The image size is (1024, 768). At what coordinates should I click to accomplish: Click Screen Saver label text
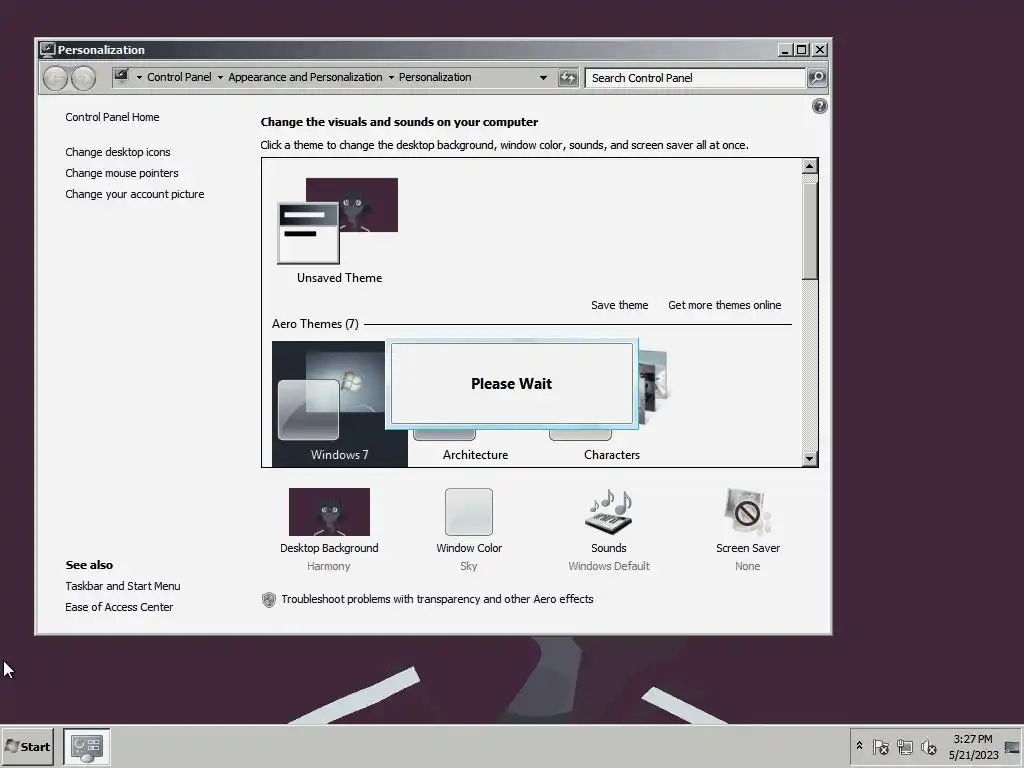pyautogui.click(x=748, y=549)
